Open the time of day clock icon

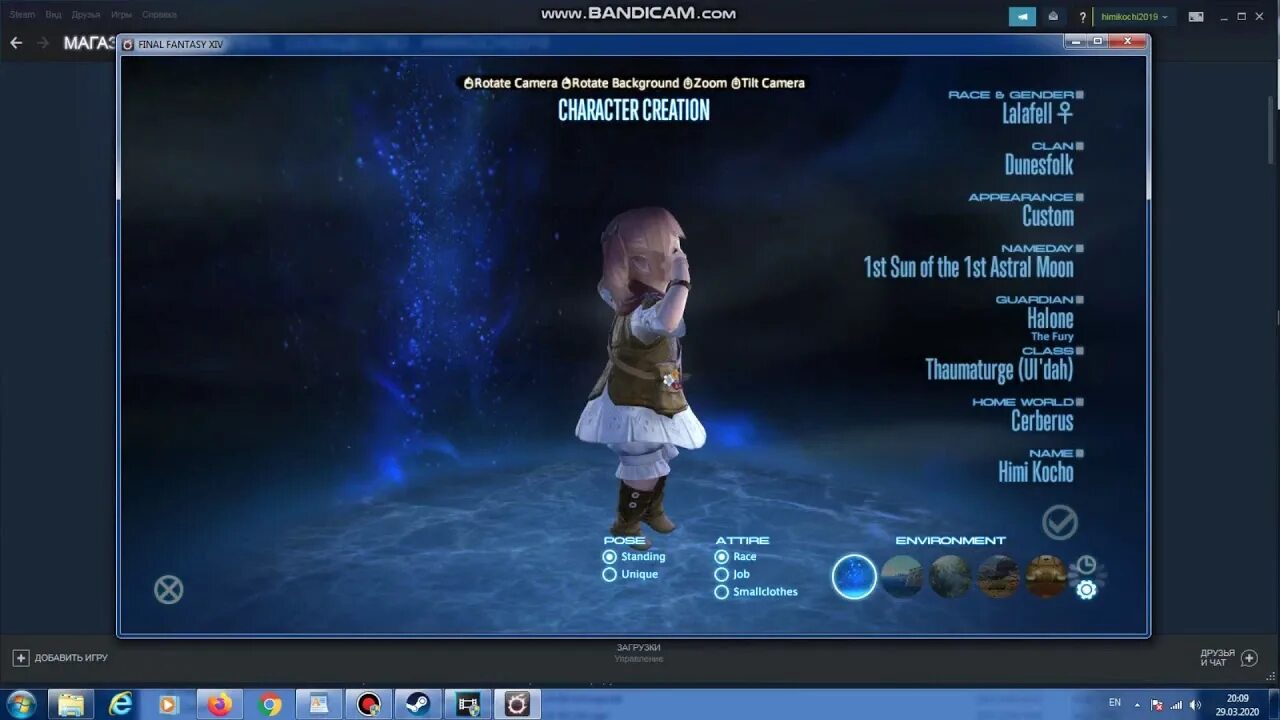pyautogui.click(x=1086, y=566)
